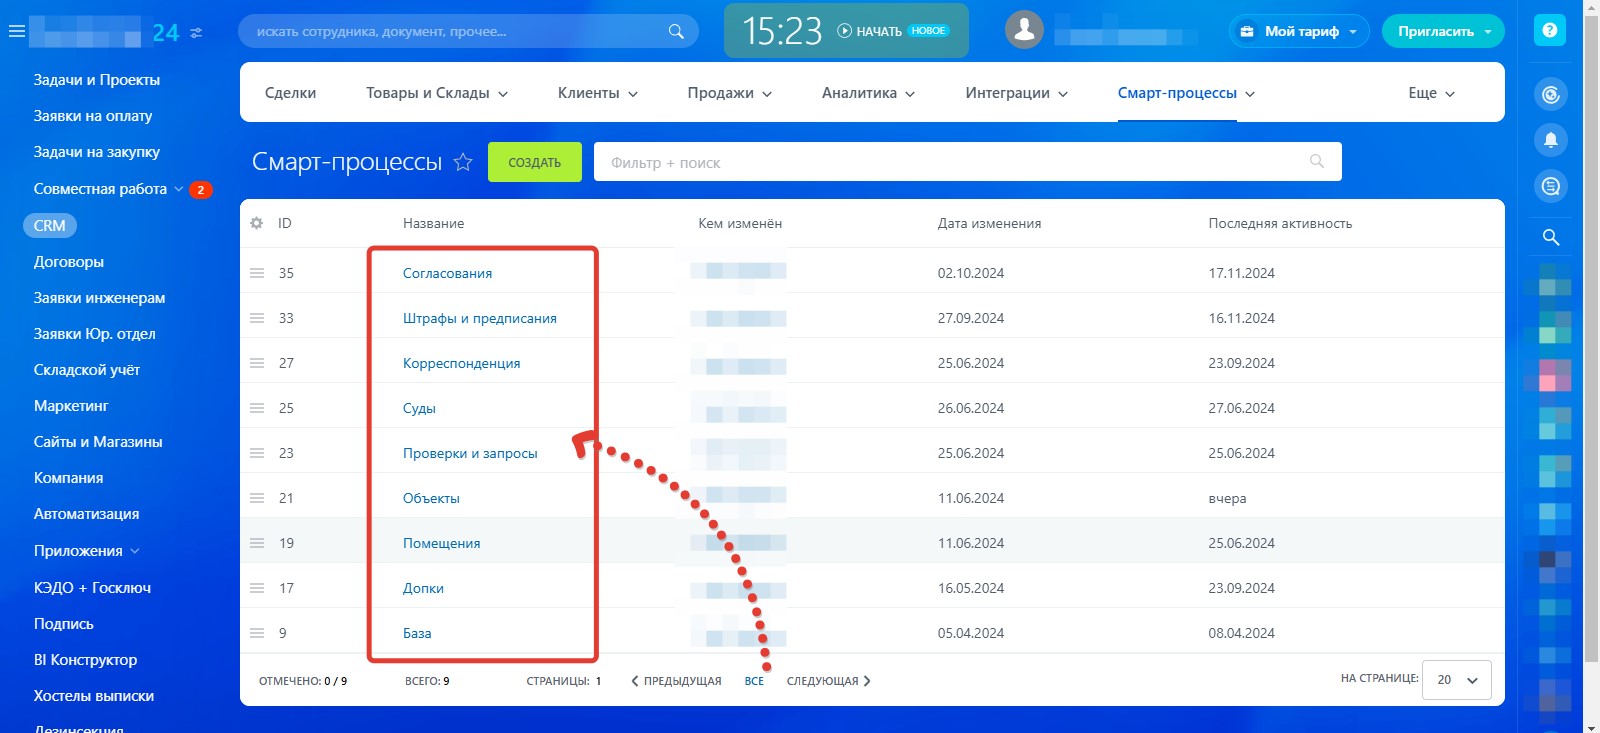Expand the Мой тариф dropdown
Viewport: 1600px width, 733px height.
tap(1300, 31)
